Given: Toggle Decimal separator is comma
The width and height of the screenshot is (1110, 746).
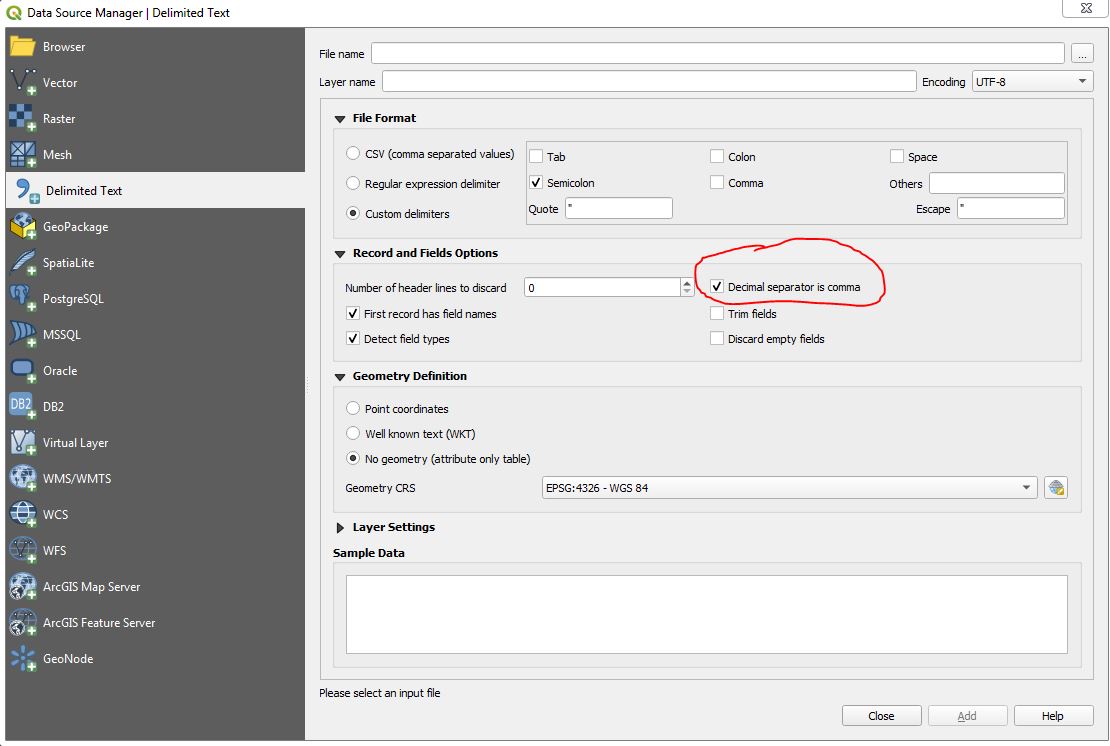Looking at the screenshot, I should [717, 287].
